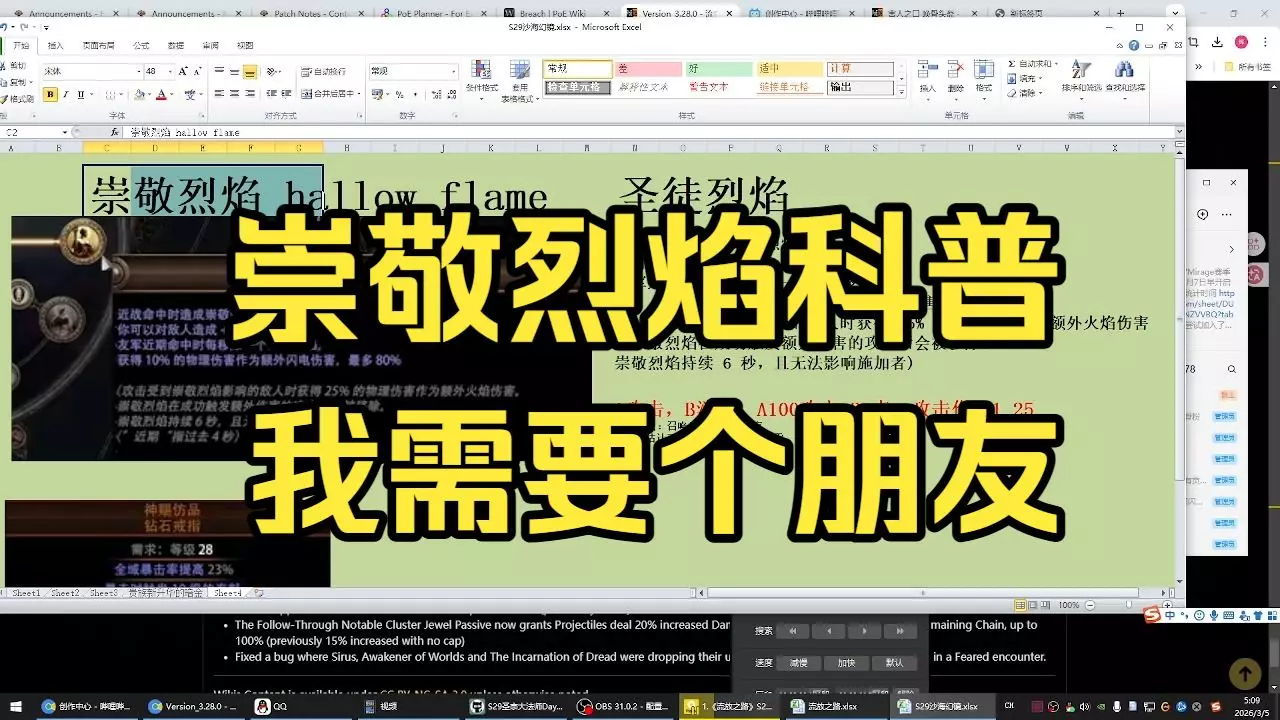Switch to the 公式 ribbon tab
The image size is (1280, 720).
point(140,45)
